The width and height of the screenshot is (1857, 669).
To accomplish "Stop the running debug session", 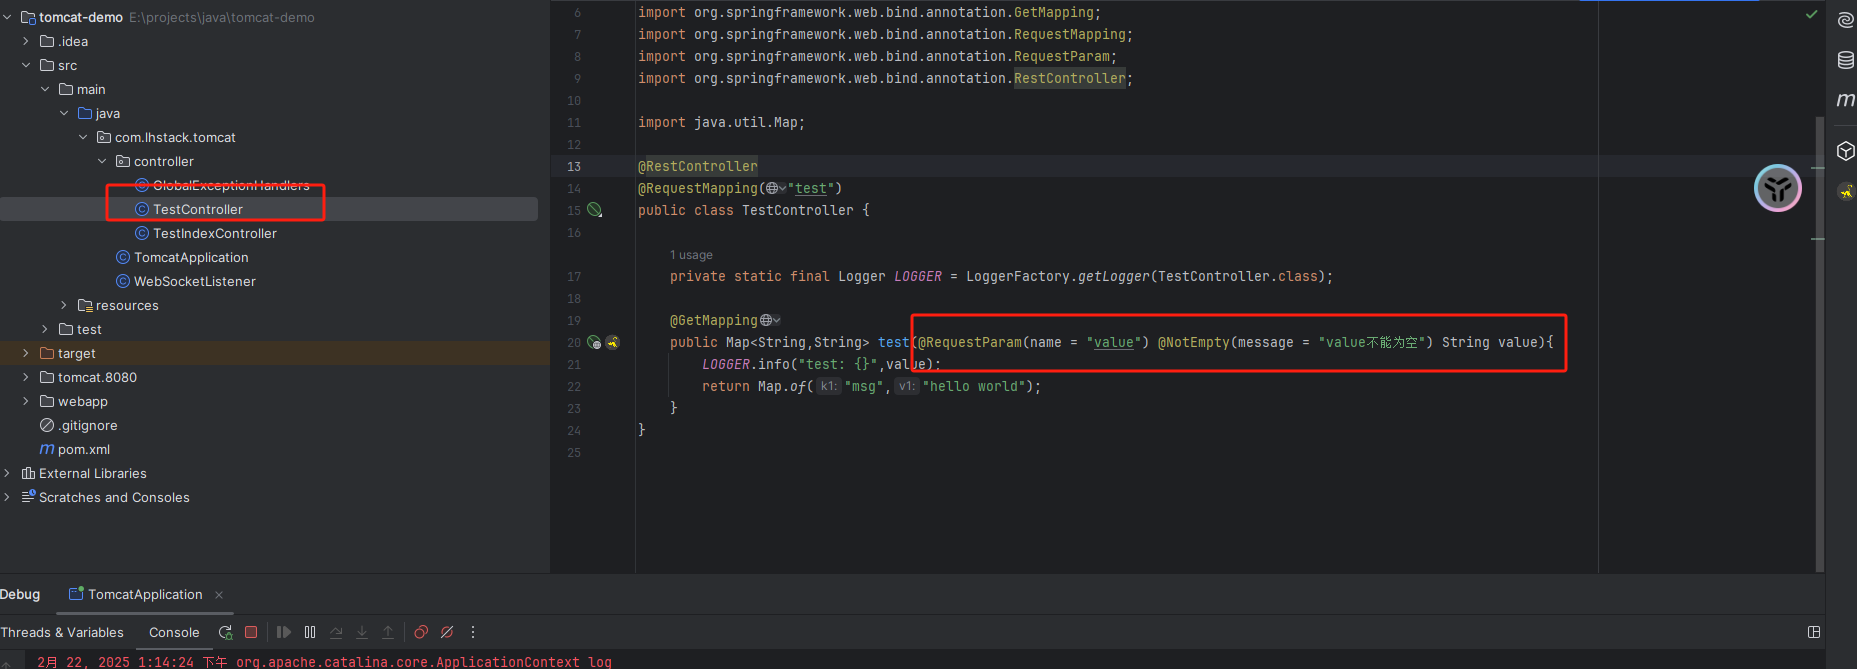I will click(251, 632).
